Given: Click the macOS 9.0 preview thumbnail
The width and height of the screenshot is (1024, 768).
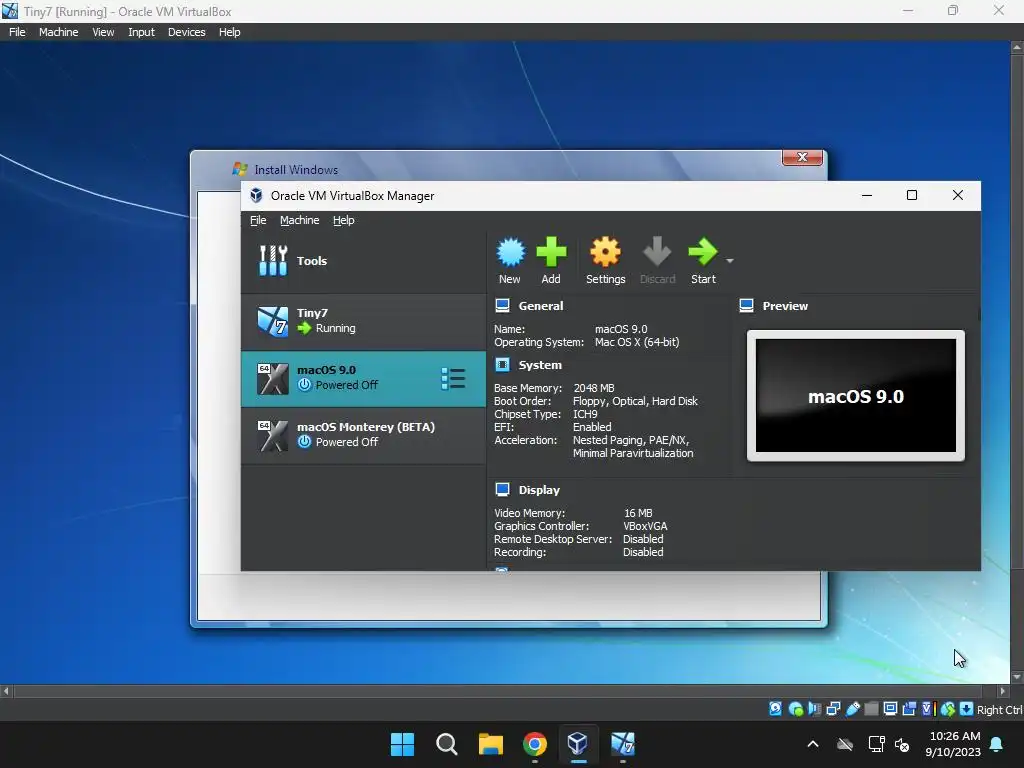Looking at the screenshot, I should coord(856,396).
